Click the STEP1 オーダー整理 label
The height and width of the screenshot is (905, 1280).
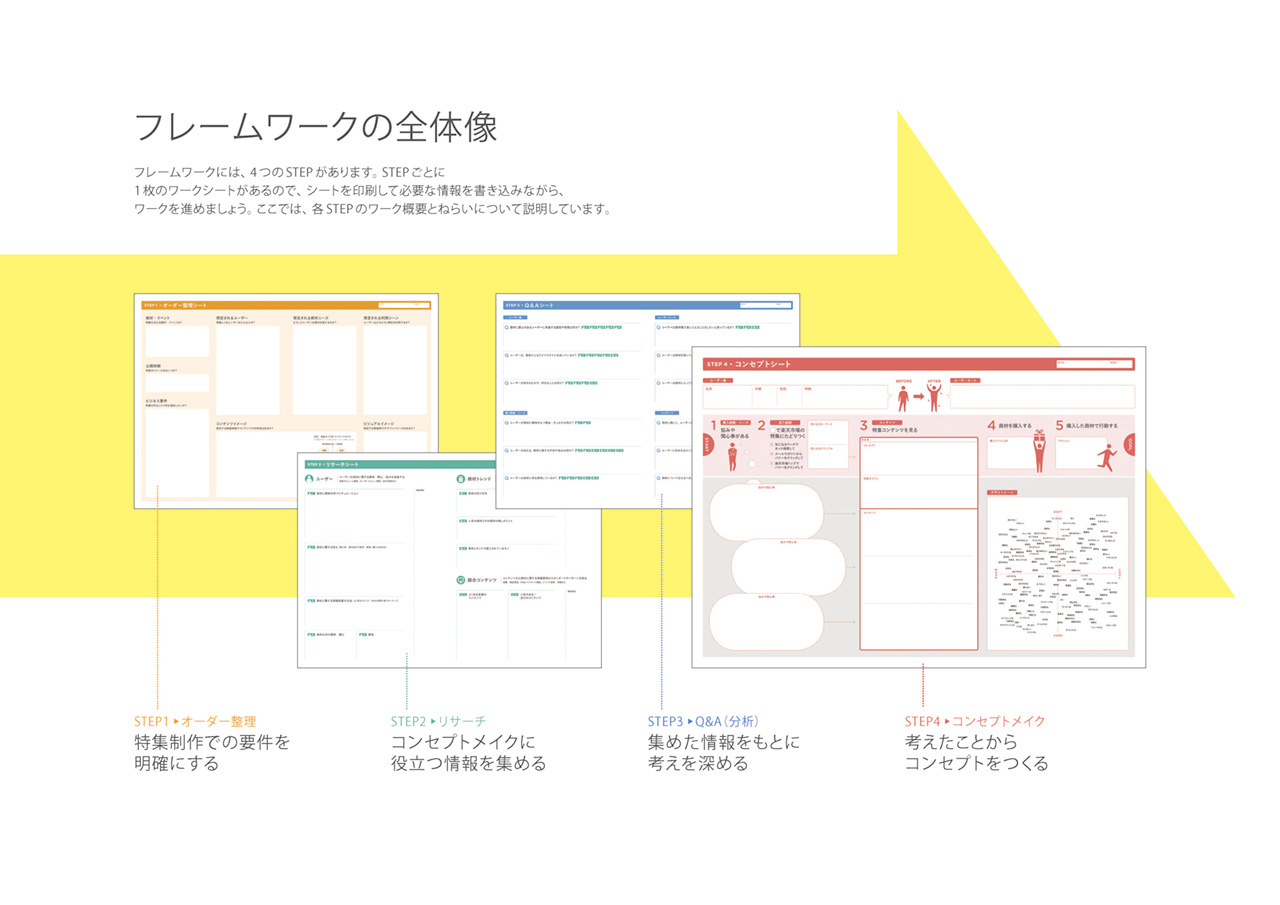[x=195, y=721]
